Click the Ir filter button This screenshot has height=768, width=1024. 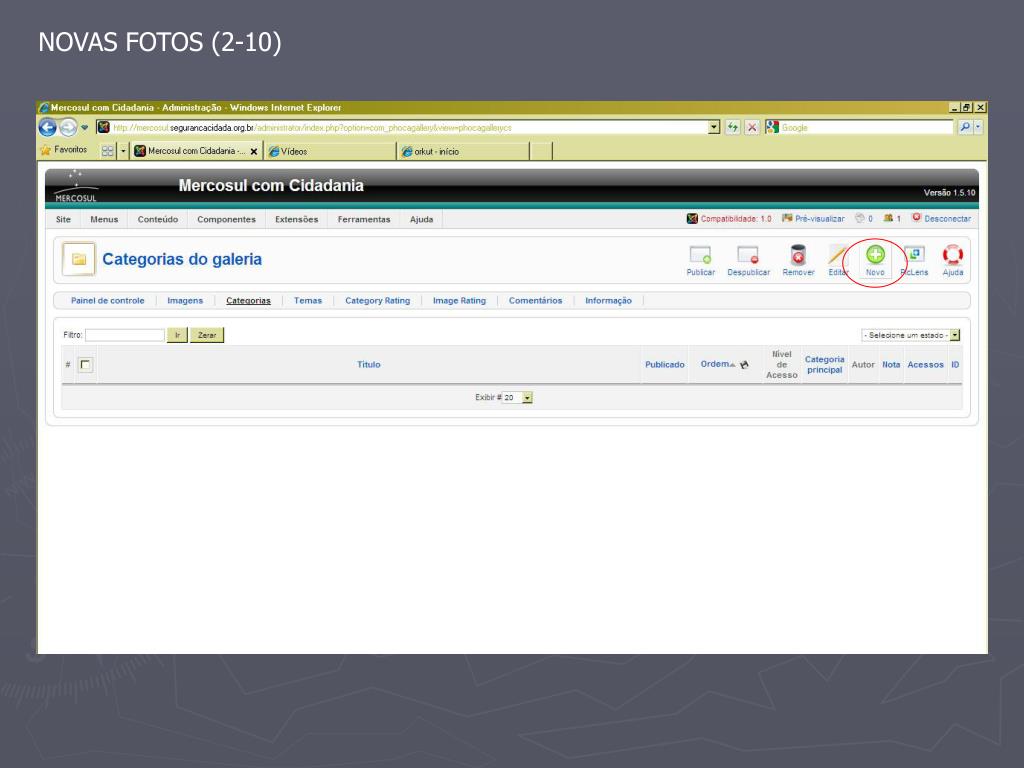click(177, 335)
